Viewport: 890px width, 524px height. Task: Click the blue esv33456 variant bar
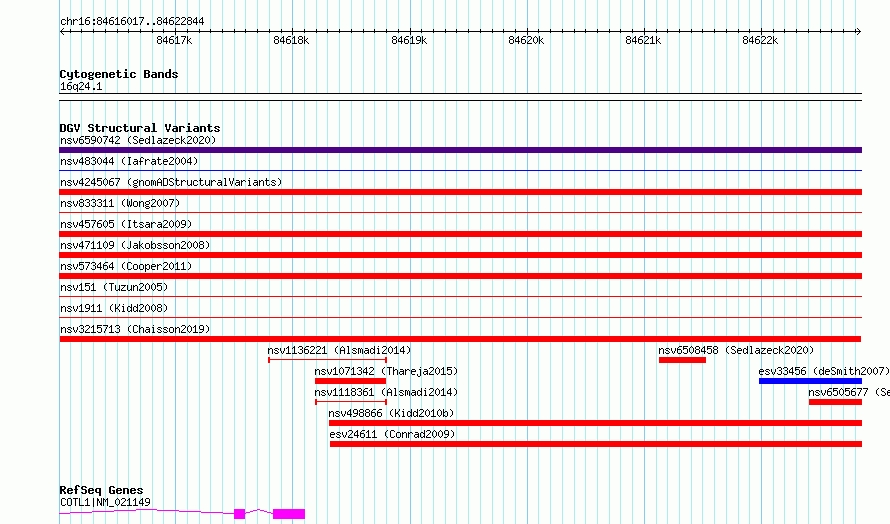811,381
